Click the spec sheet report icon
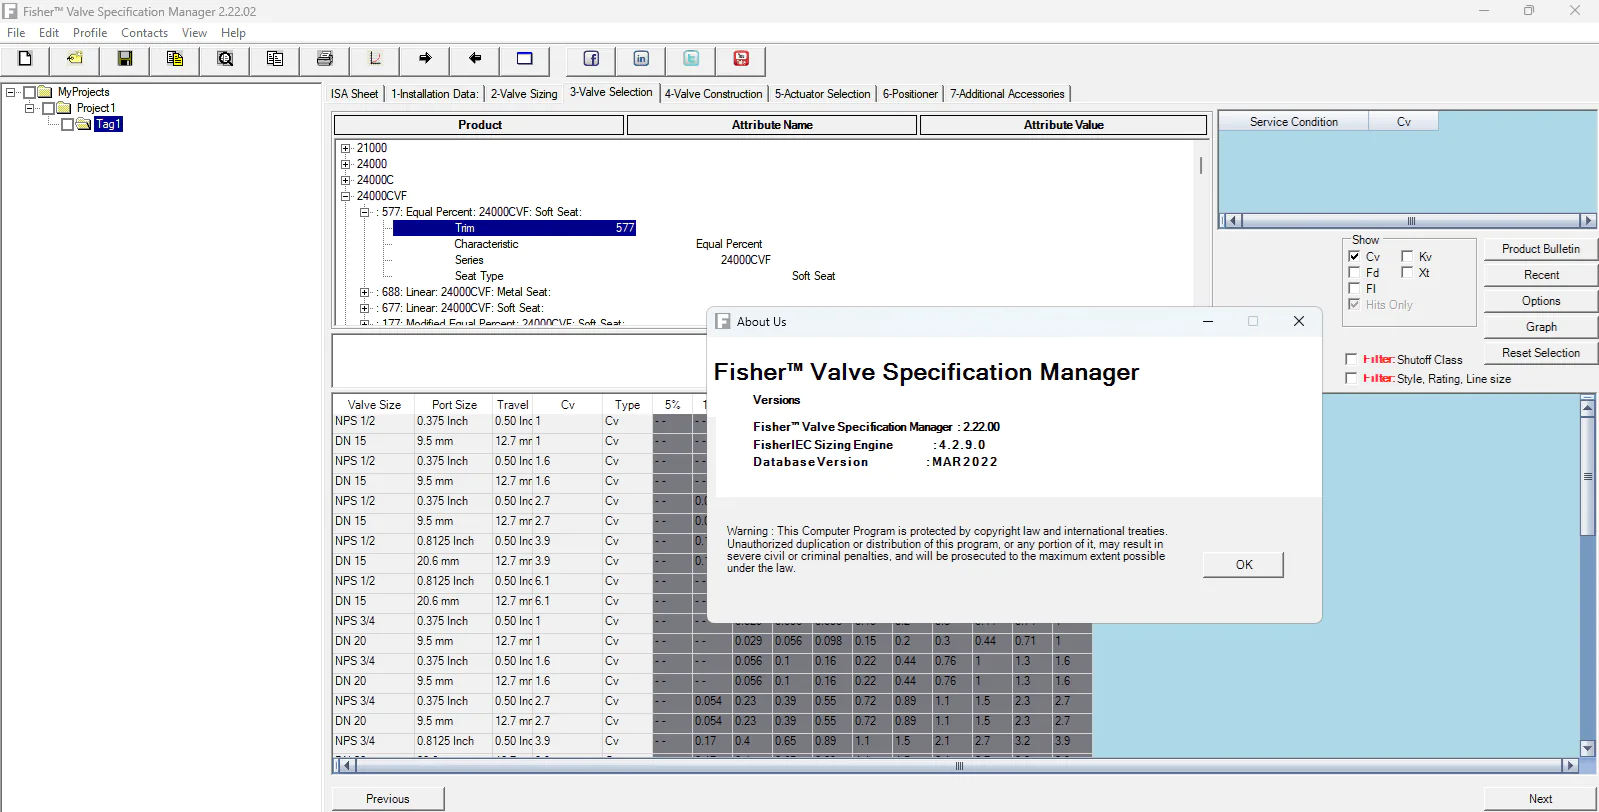 (x=275, y=59)
